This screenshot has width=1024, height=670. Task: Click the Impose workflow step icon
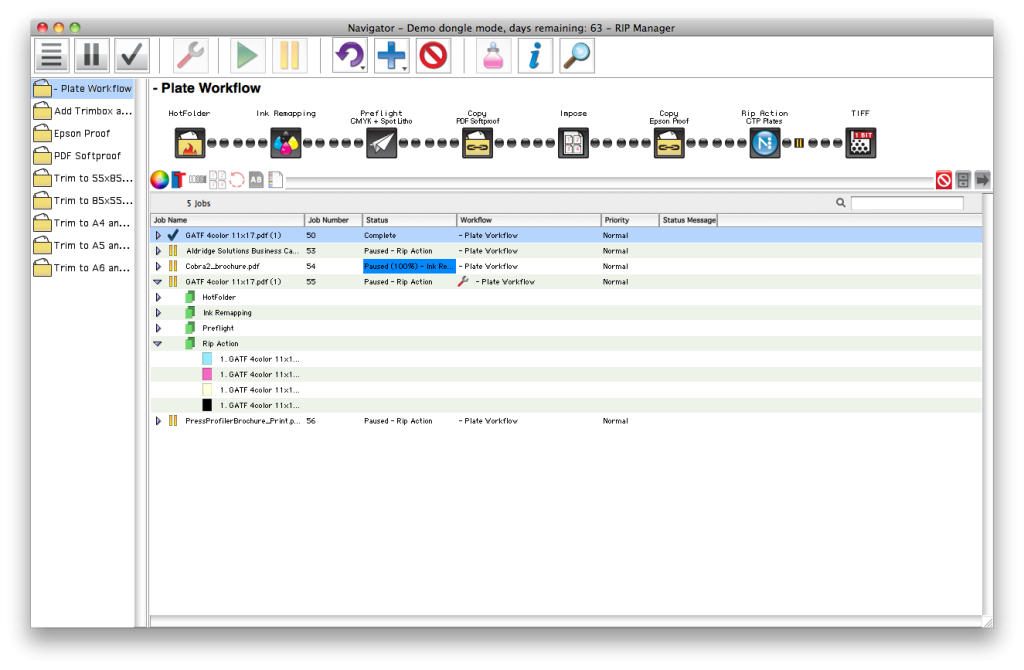(x=574, y=143)
